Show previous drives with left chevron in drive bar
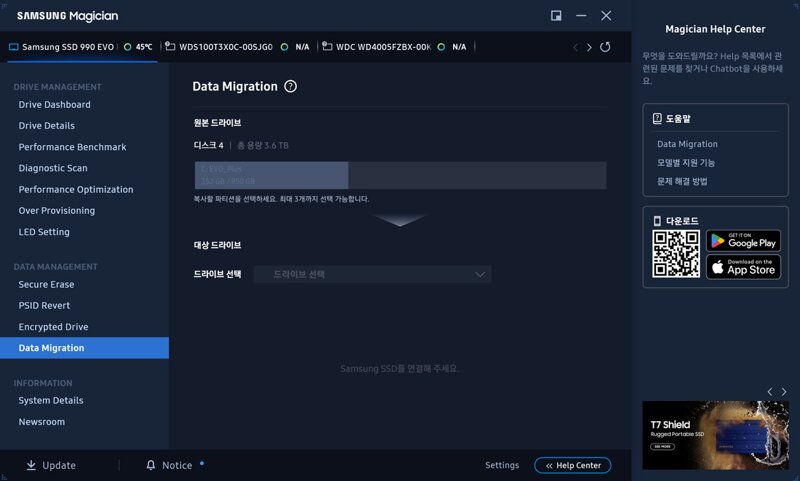The height and width of the screenshot is (481, 800). [575, 47]
